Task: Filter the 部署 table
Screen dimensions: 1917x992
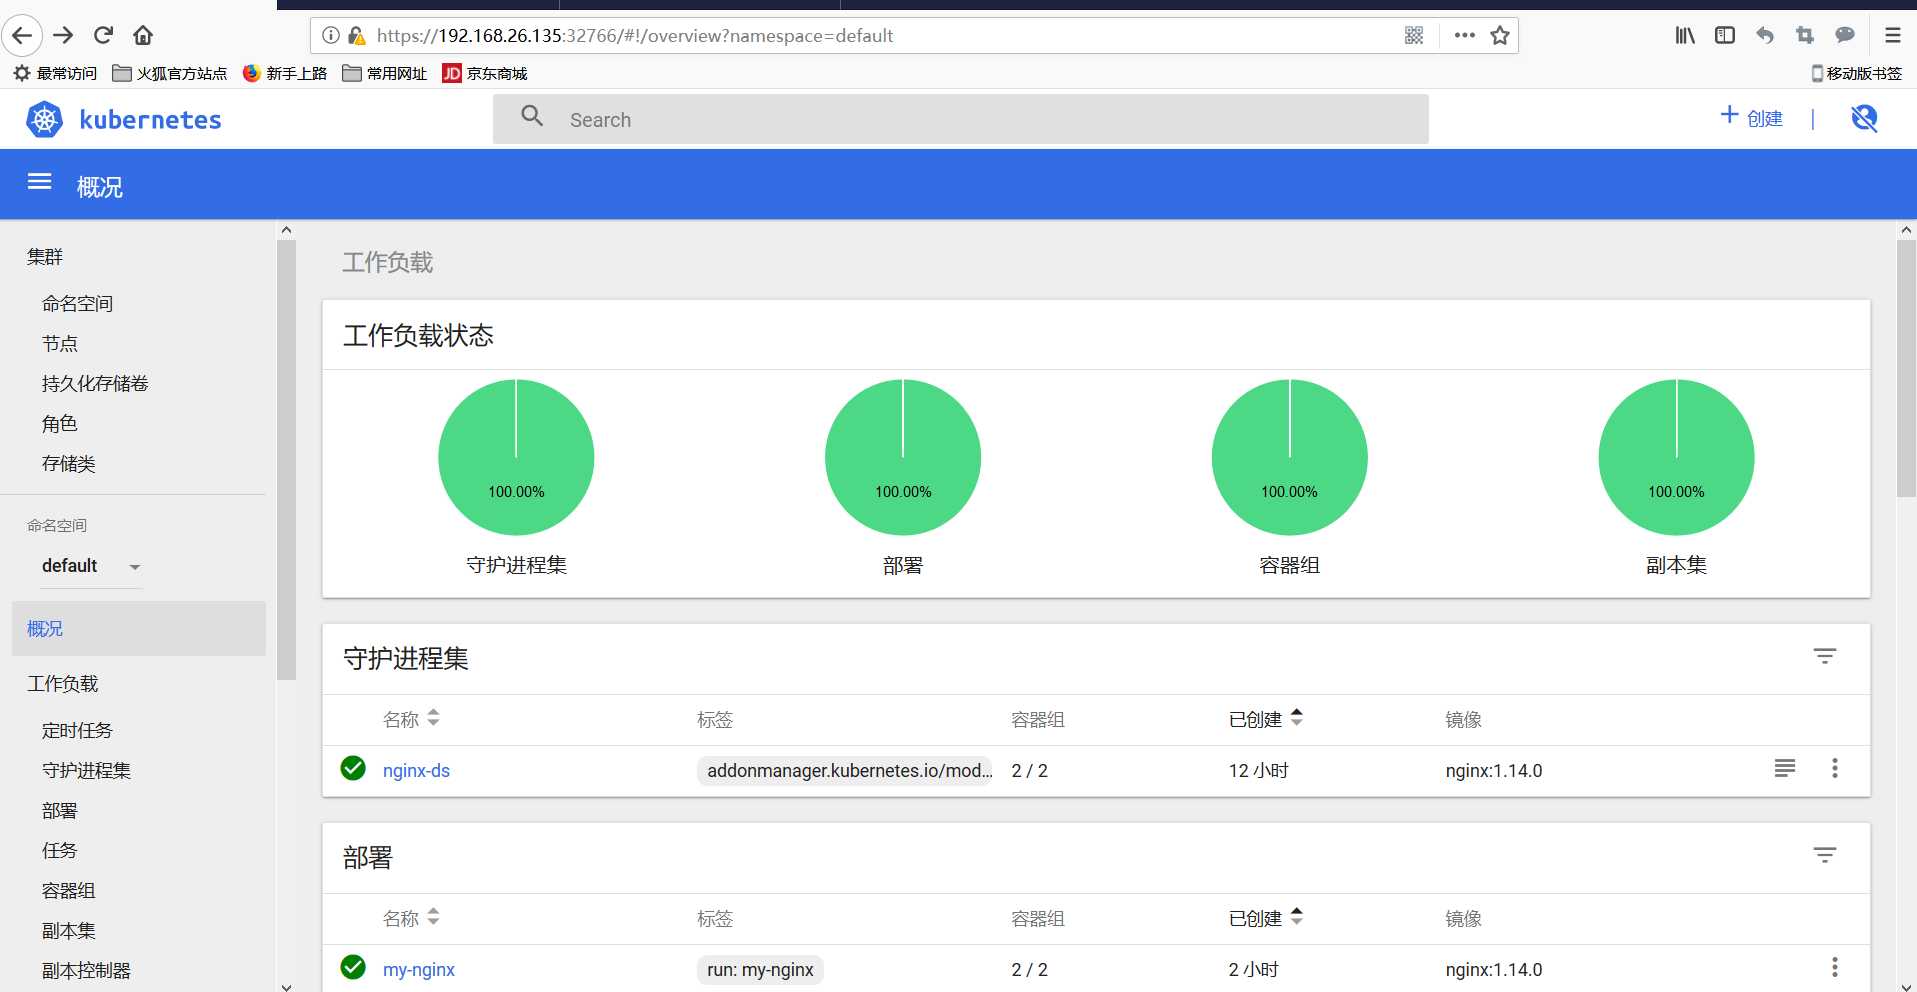Action: (1825, 855)
